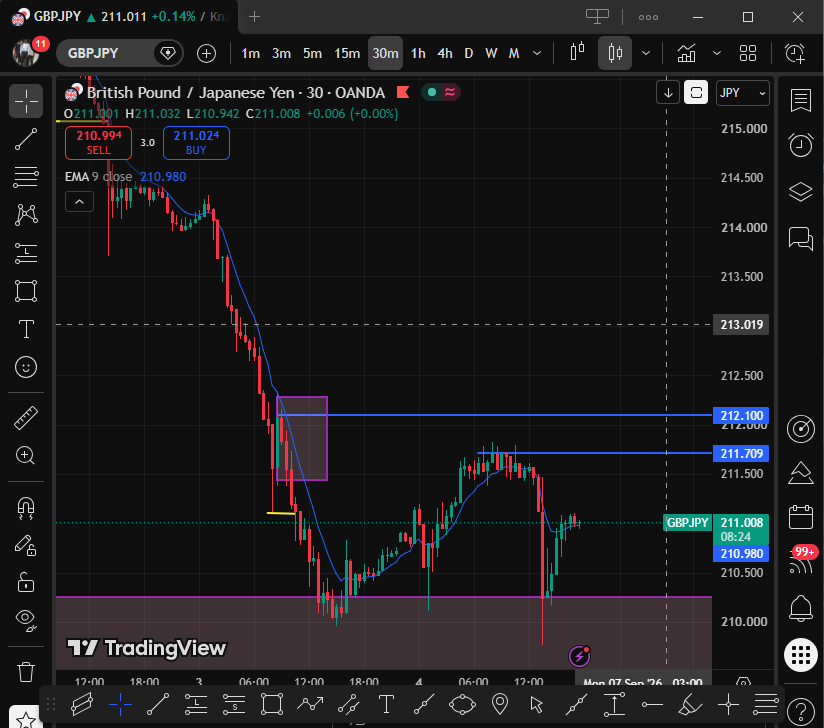Open the alerts clock panel
This screenshot has width=824, height=728.
(800, 145)
